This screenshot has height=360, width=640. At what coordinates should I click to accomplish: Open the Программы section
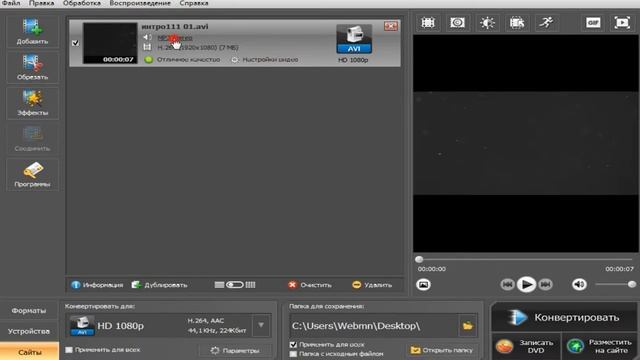pos(32,174)
